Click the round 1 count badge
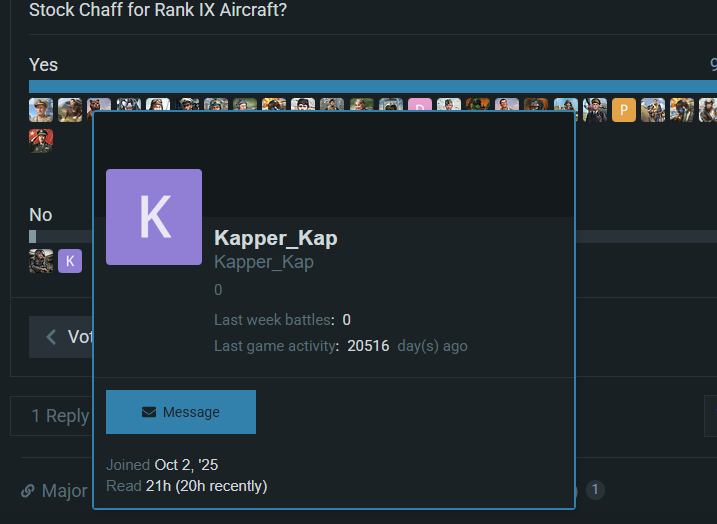 tap(595, 490)
